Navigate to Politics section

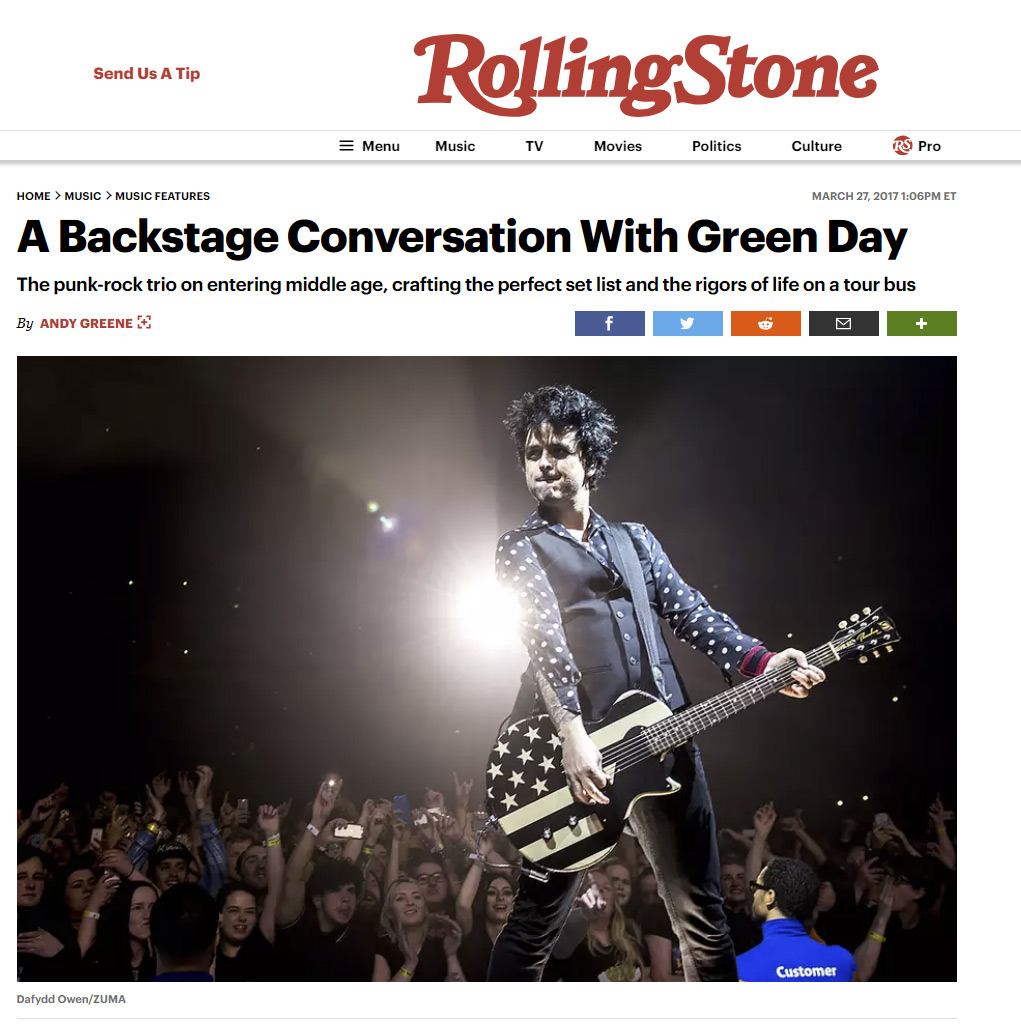pos(716,146)
